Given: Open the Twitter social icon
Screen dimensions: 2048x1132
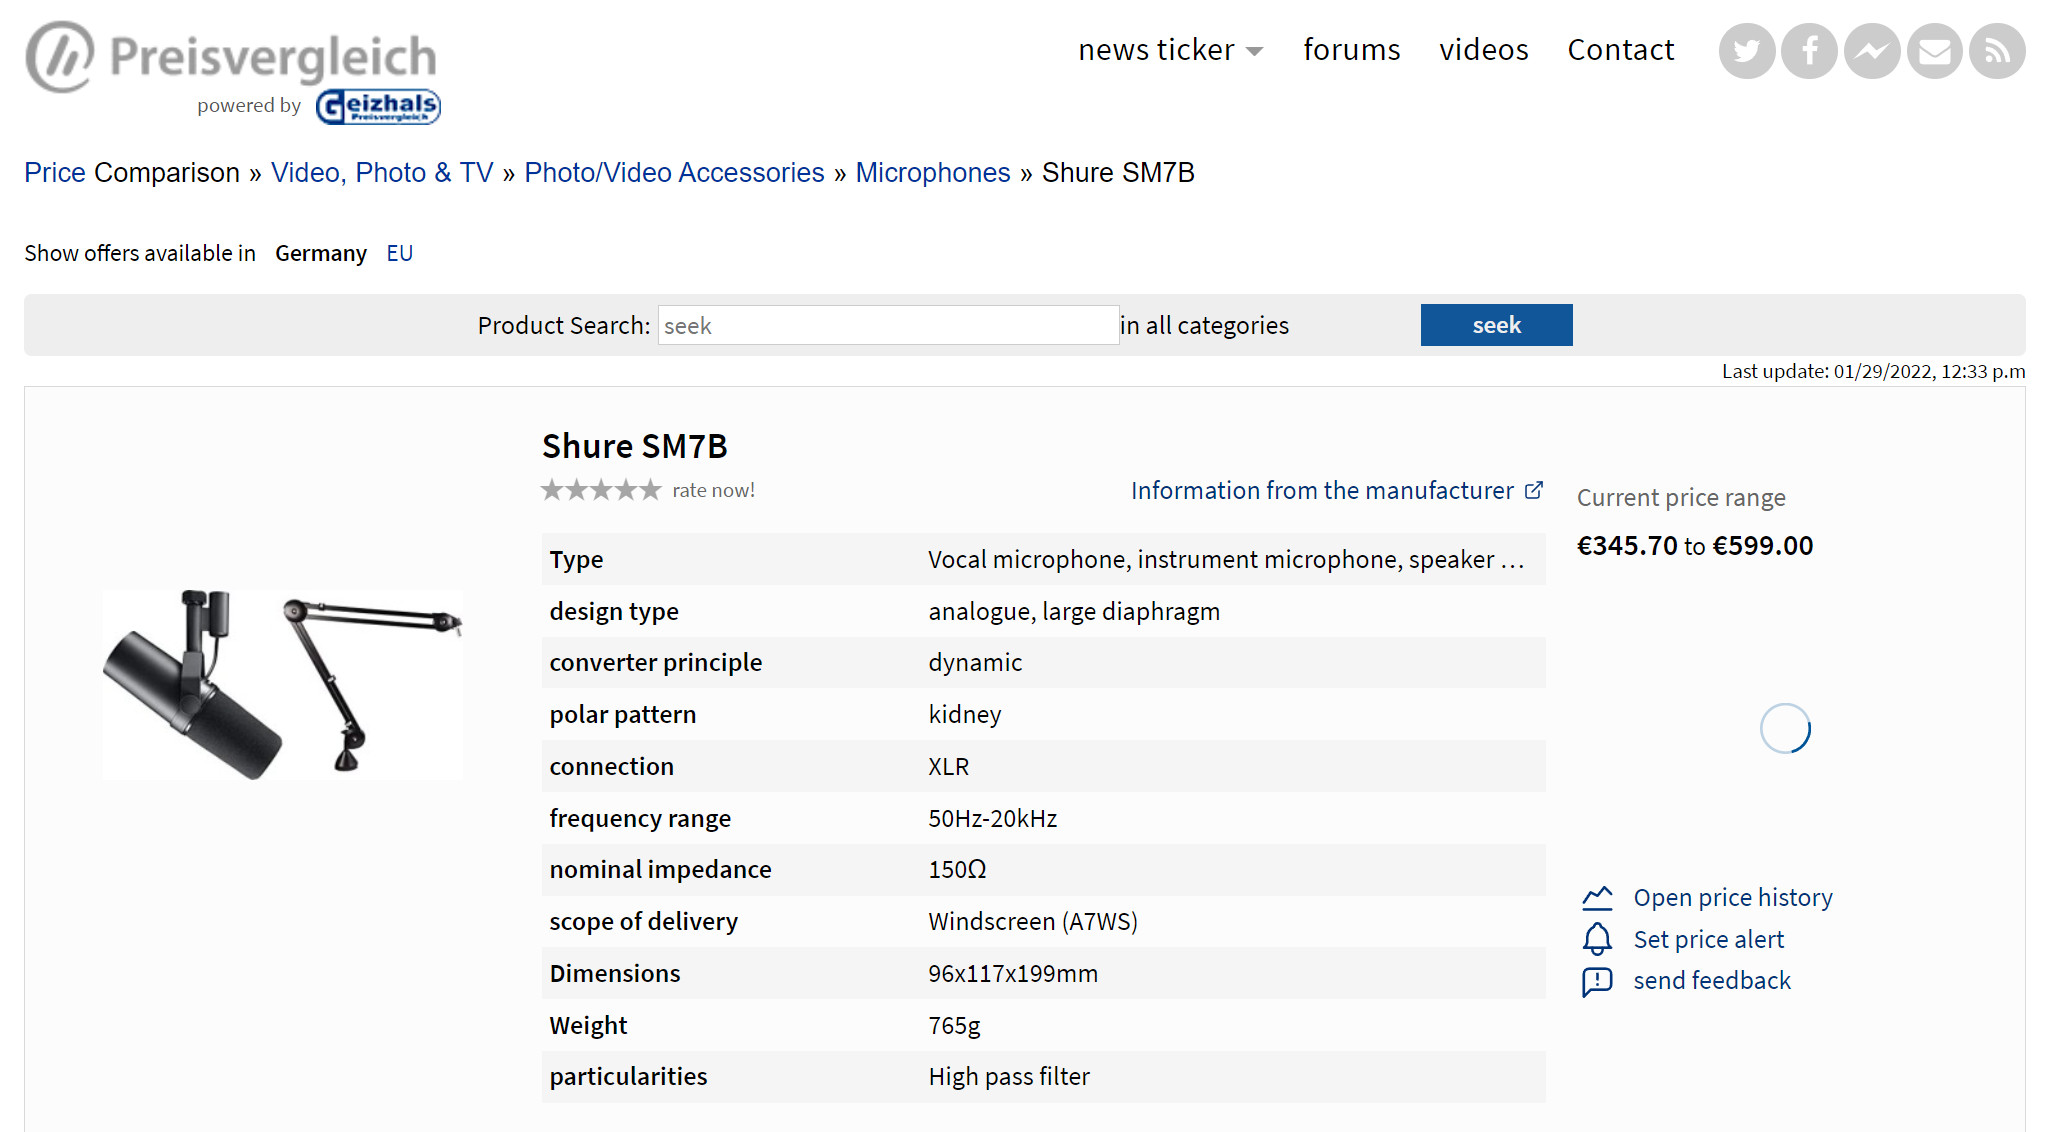Looking at the screenshot, I should (x=1746, y=51).
